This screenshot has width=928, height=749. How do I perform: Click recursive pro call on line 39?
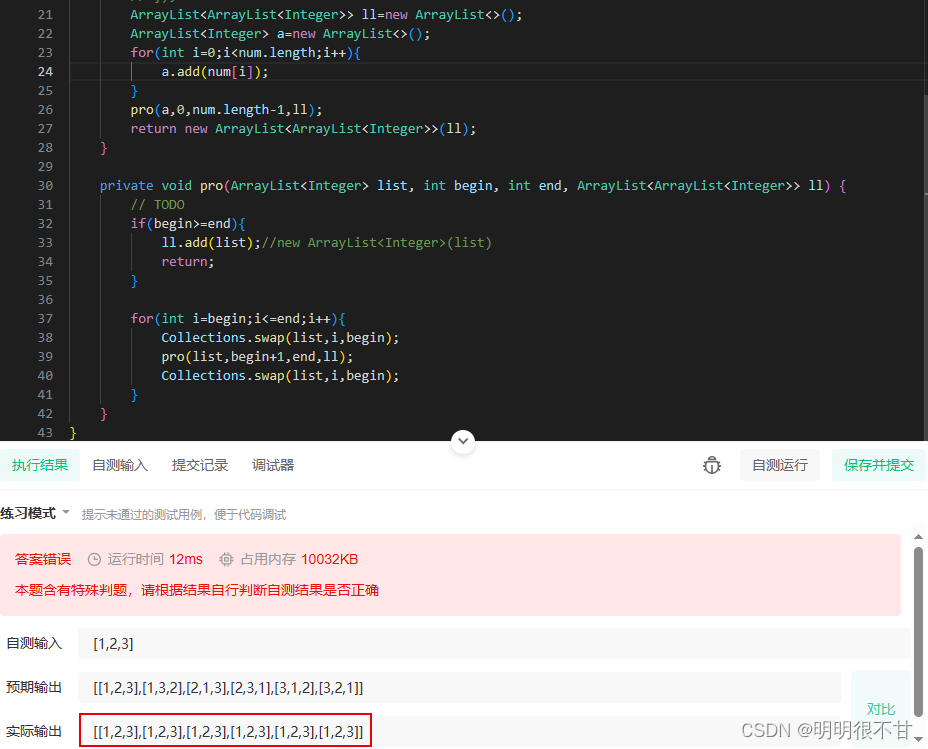coord(257,356)
